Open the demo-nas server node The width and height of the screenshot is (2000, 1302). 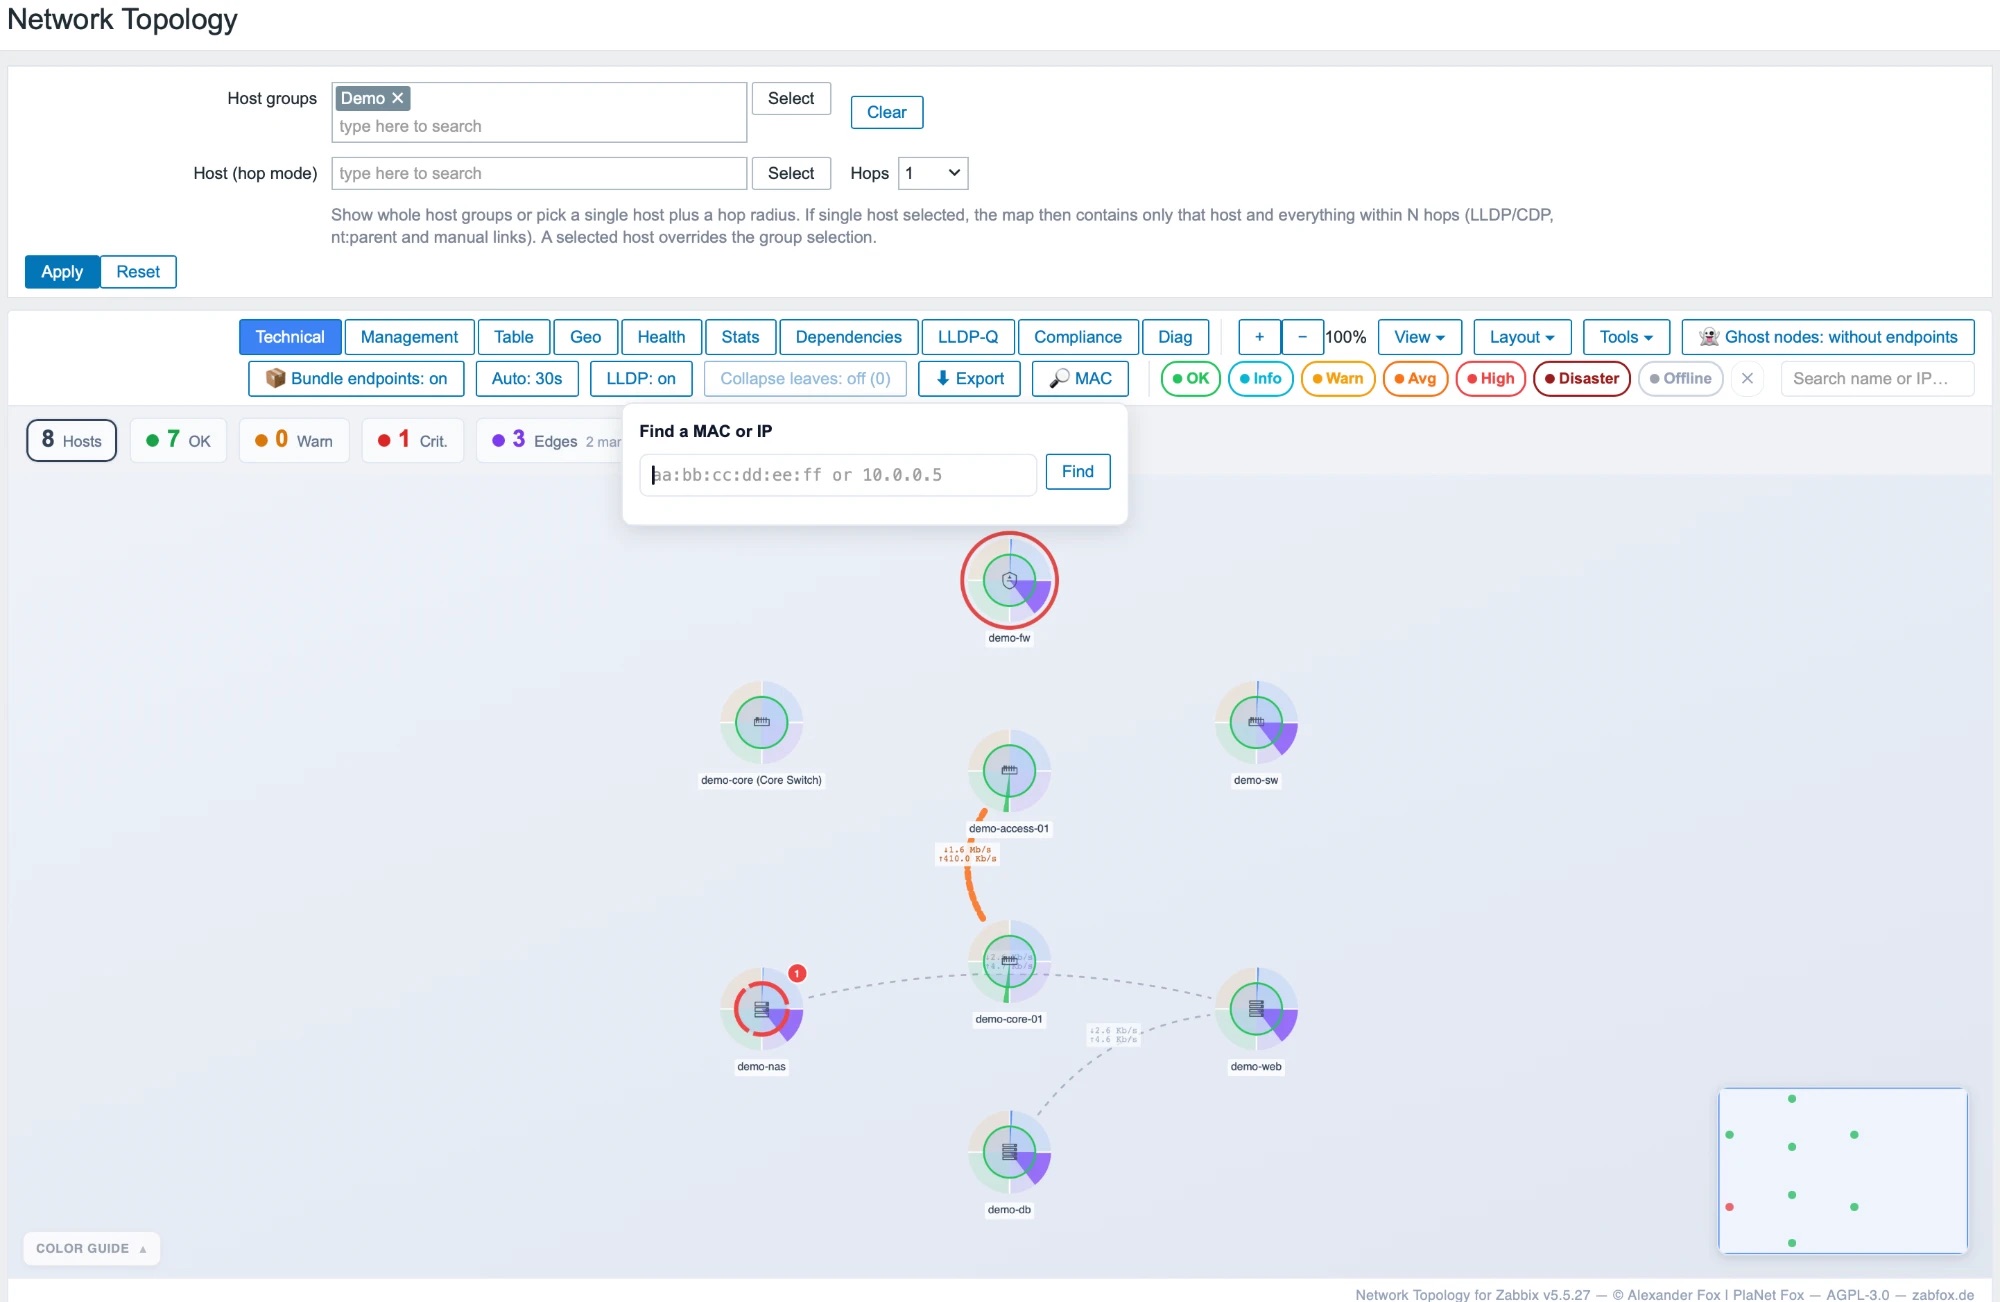pos(761,1009)
